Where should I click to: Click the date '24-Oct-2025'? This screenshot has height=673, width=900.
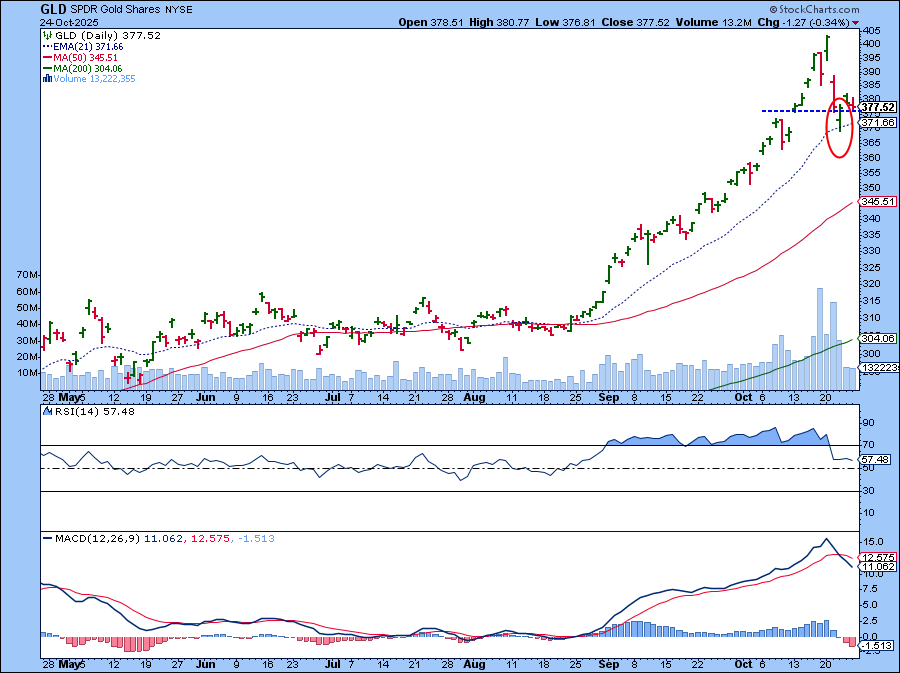click(x=68, y=23)
